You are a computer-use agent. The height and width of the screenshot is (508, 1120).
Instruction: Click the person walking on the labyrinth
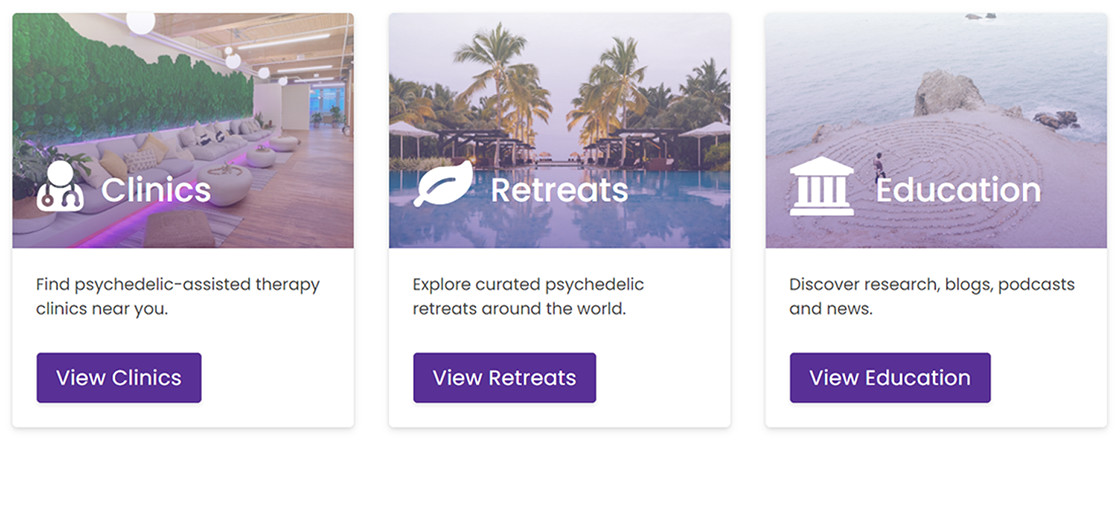pos(879,165)
